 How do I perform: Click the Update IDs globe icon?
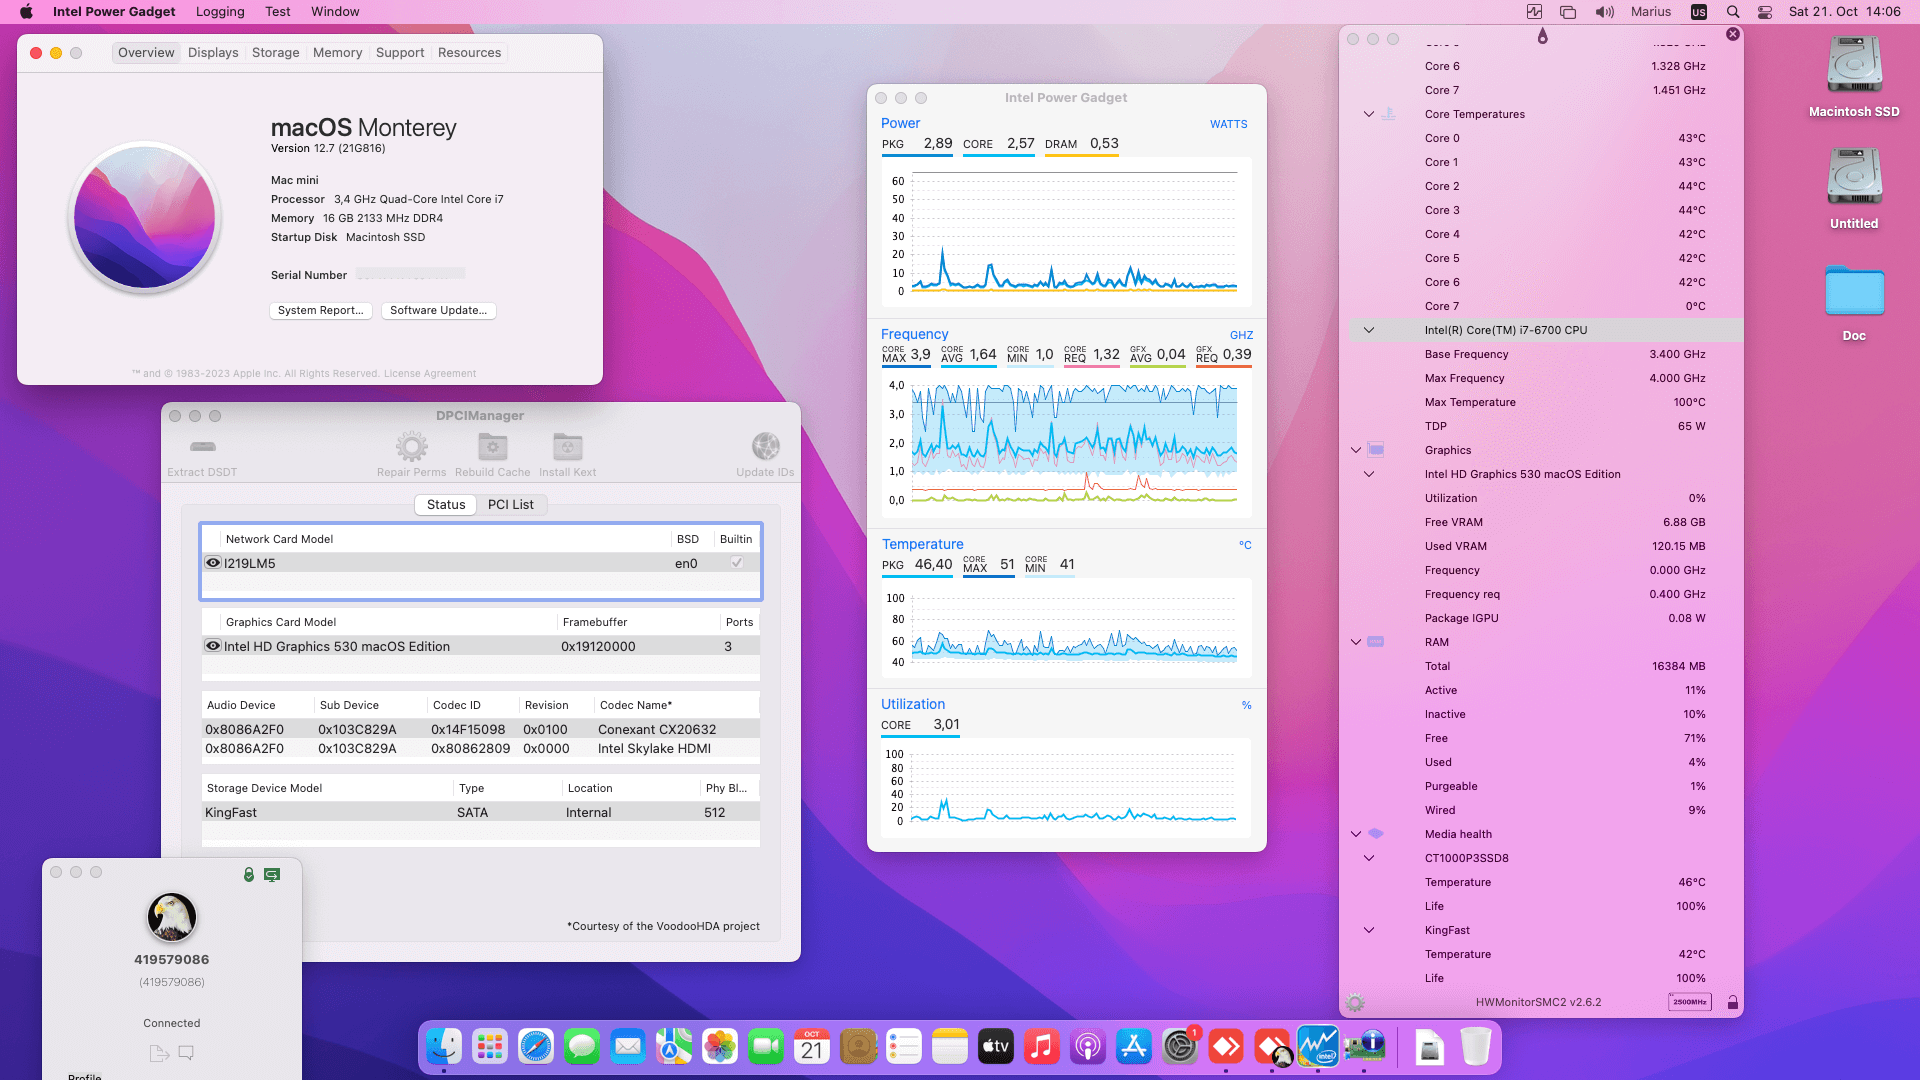coord(765,447)
